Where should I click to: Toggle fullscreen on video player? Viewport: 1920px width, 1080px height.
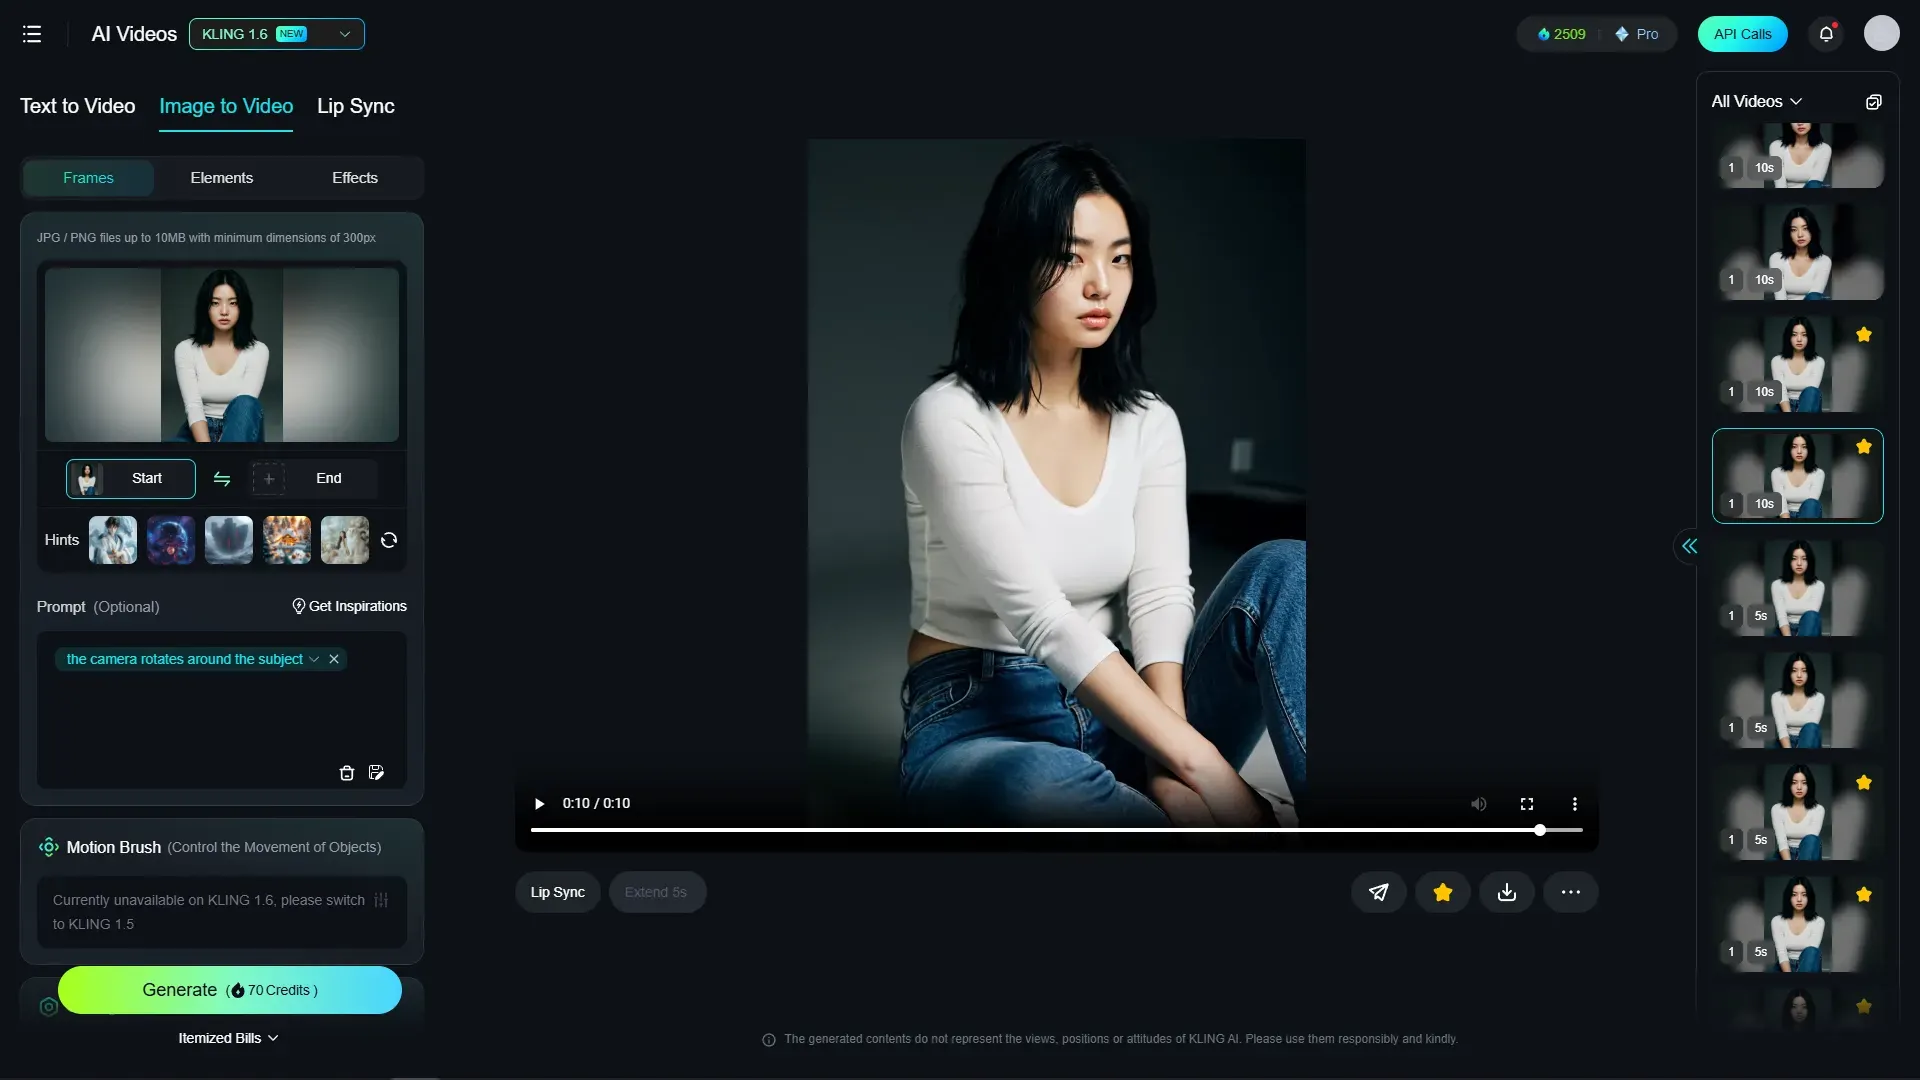tap(1527, 804)
